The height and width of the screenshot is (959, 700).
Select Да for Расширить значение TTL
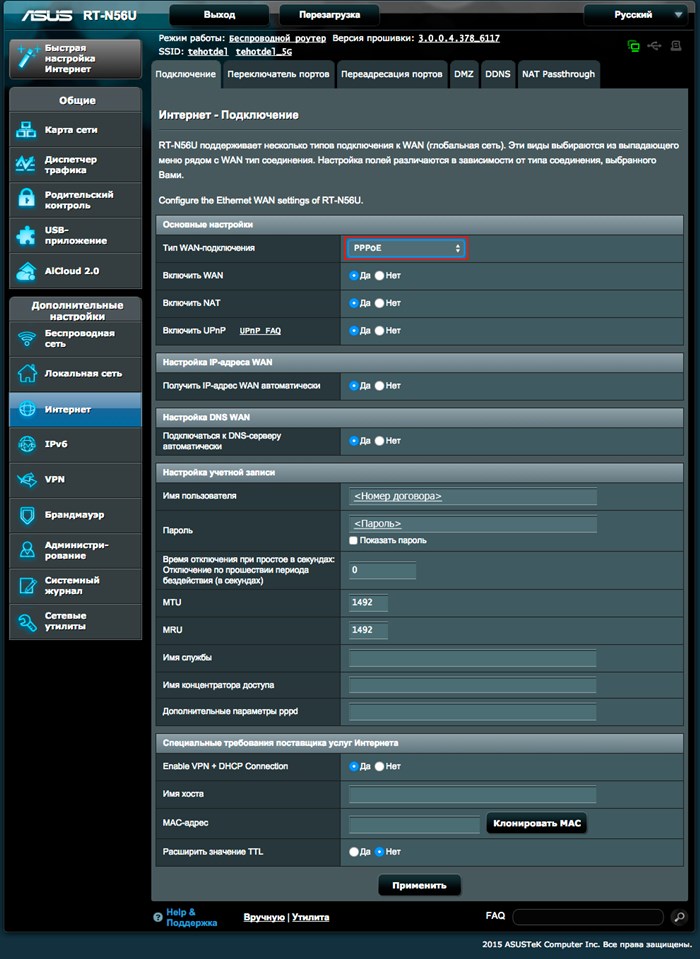point(353,852)
